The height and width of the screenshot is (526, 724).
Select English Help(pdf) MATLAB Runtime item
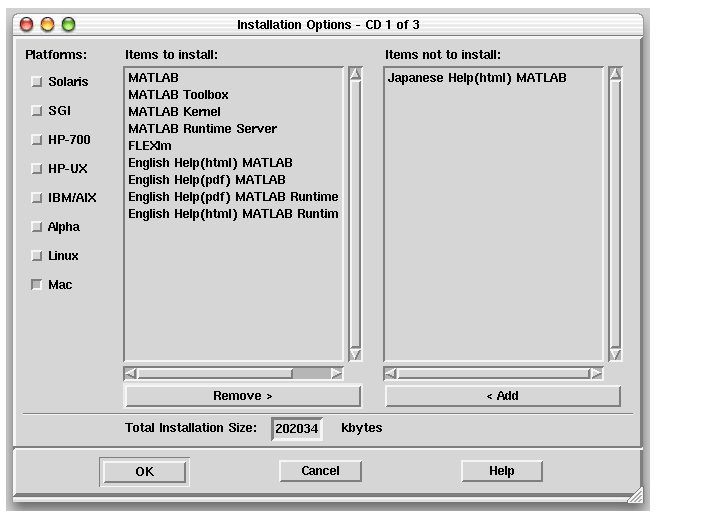click(x=233, y=197)
